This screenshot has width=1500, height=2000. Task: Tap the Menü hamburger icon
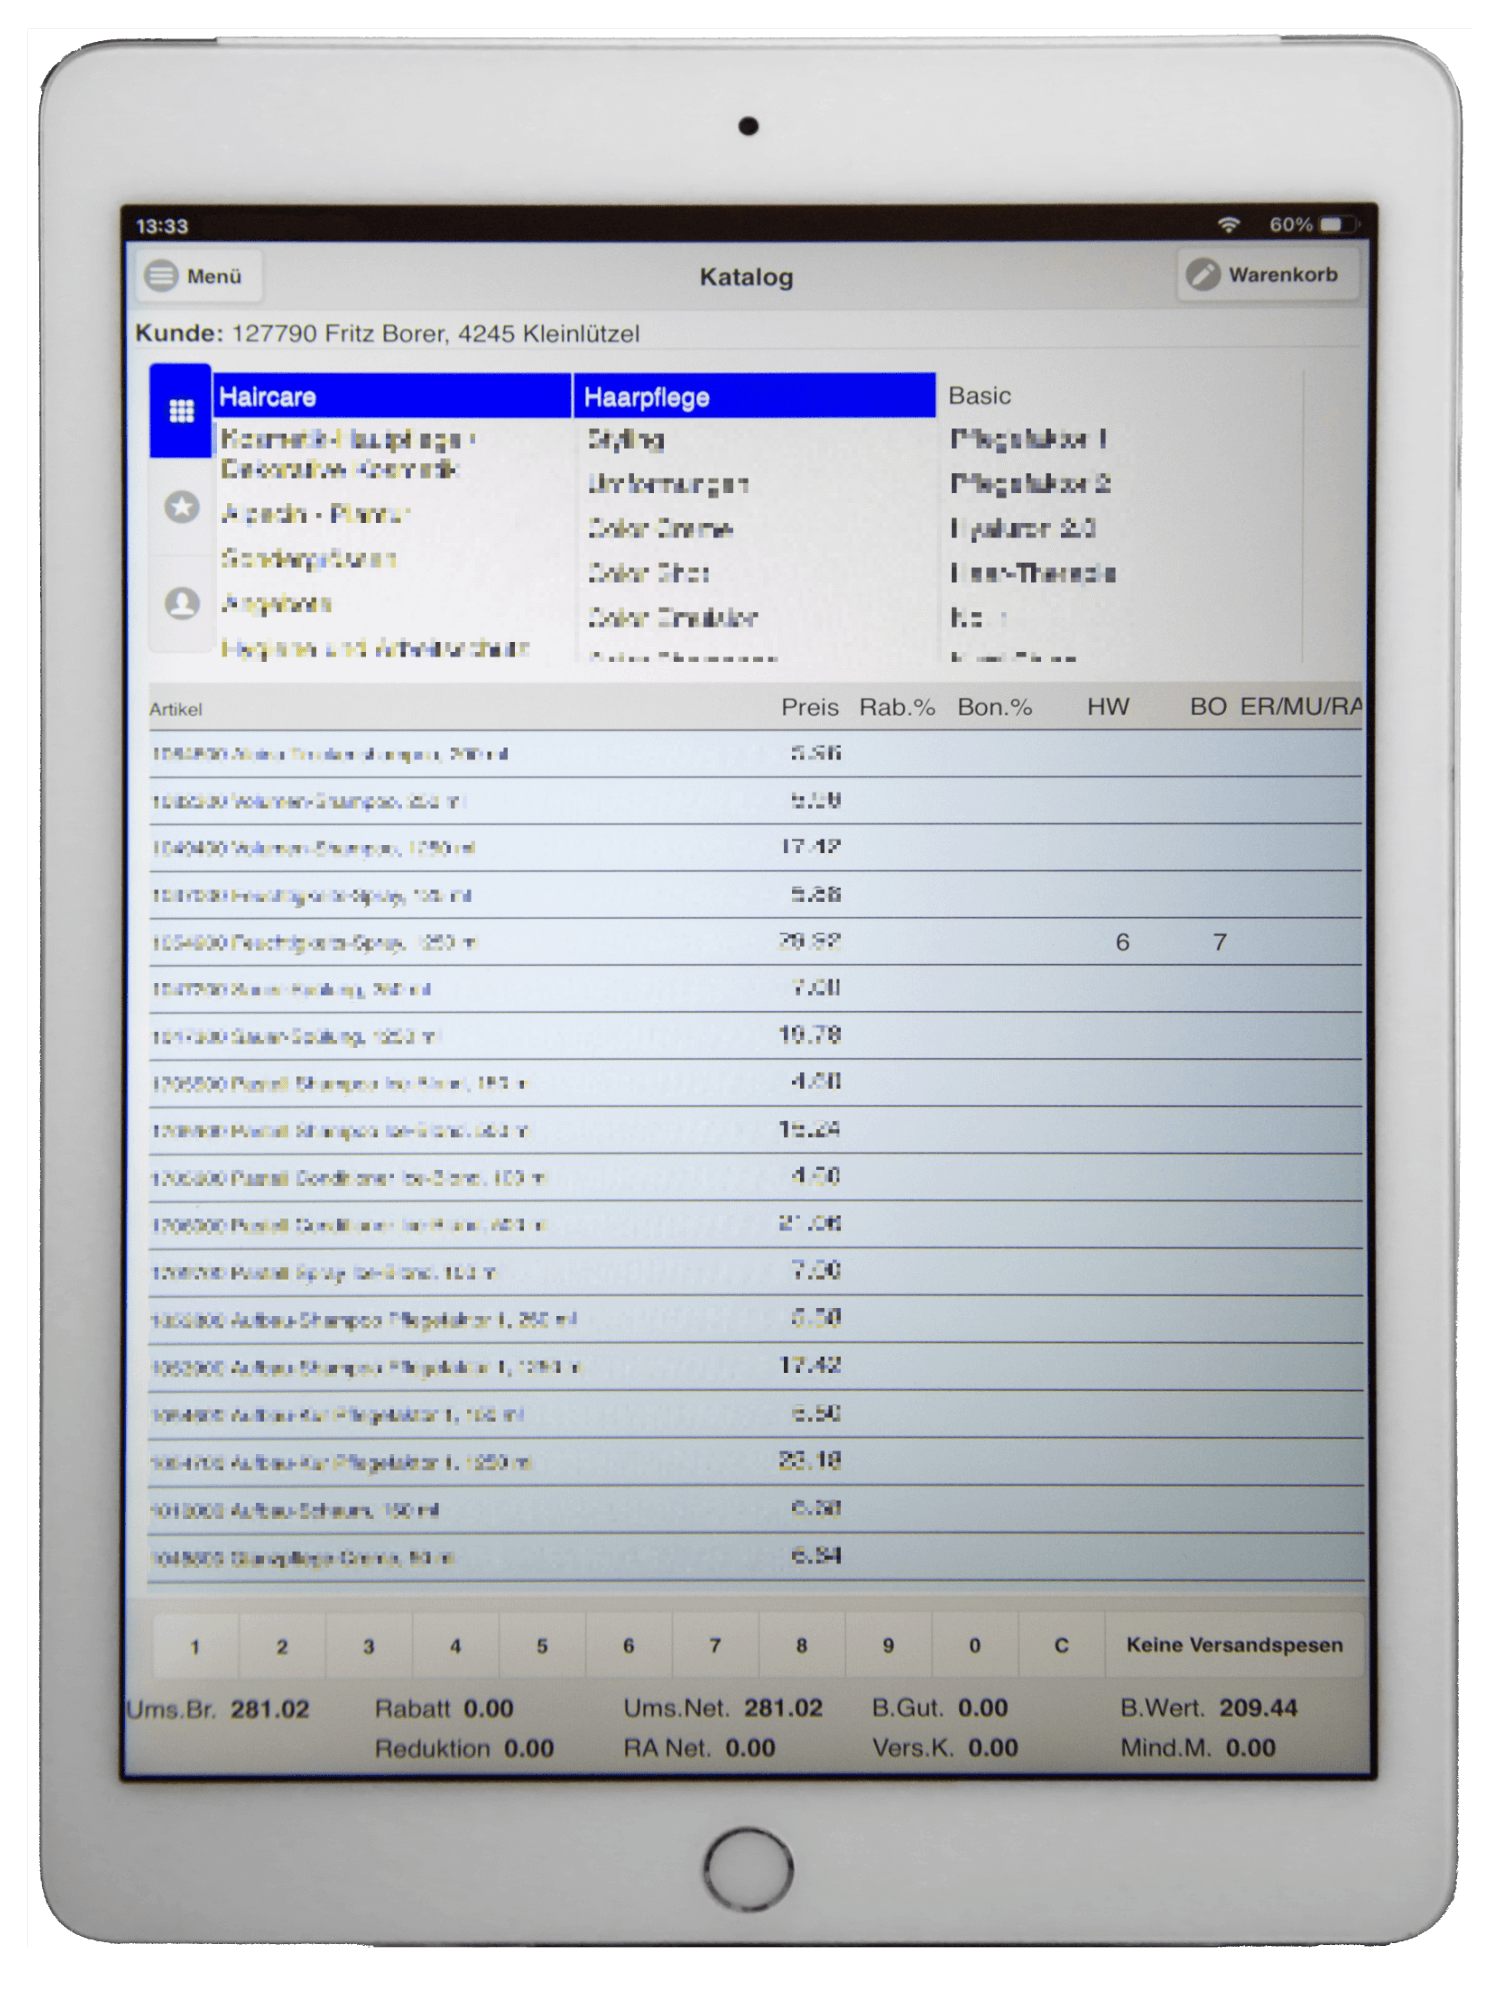tap(162, 275)
